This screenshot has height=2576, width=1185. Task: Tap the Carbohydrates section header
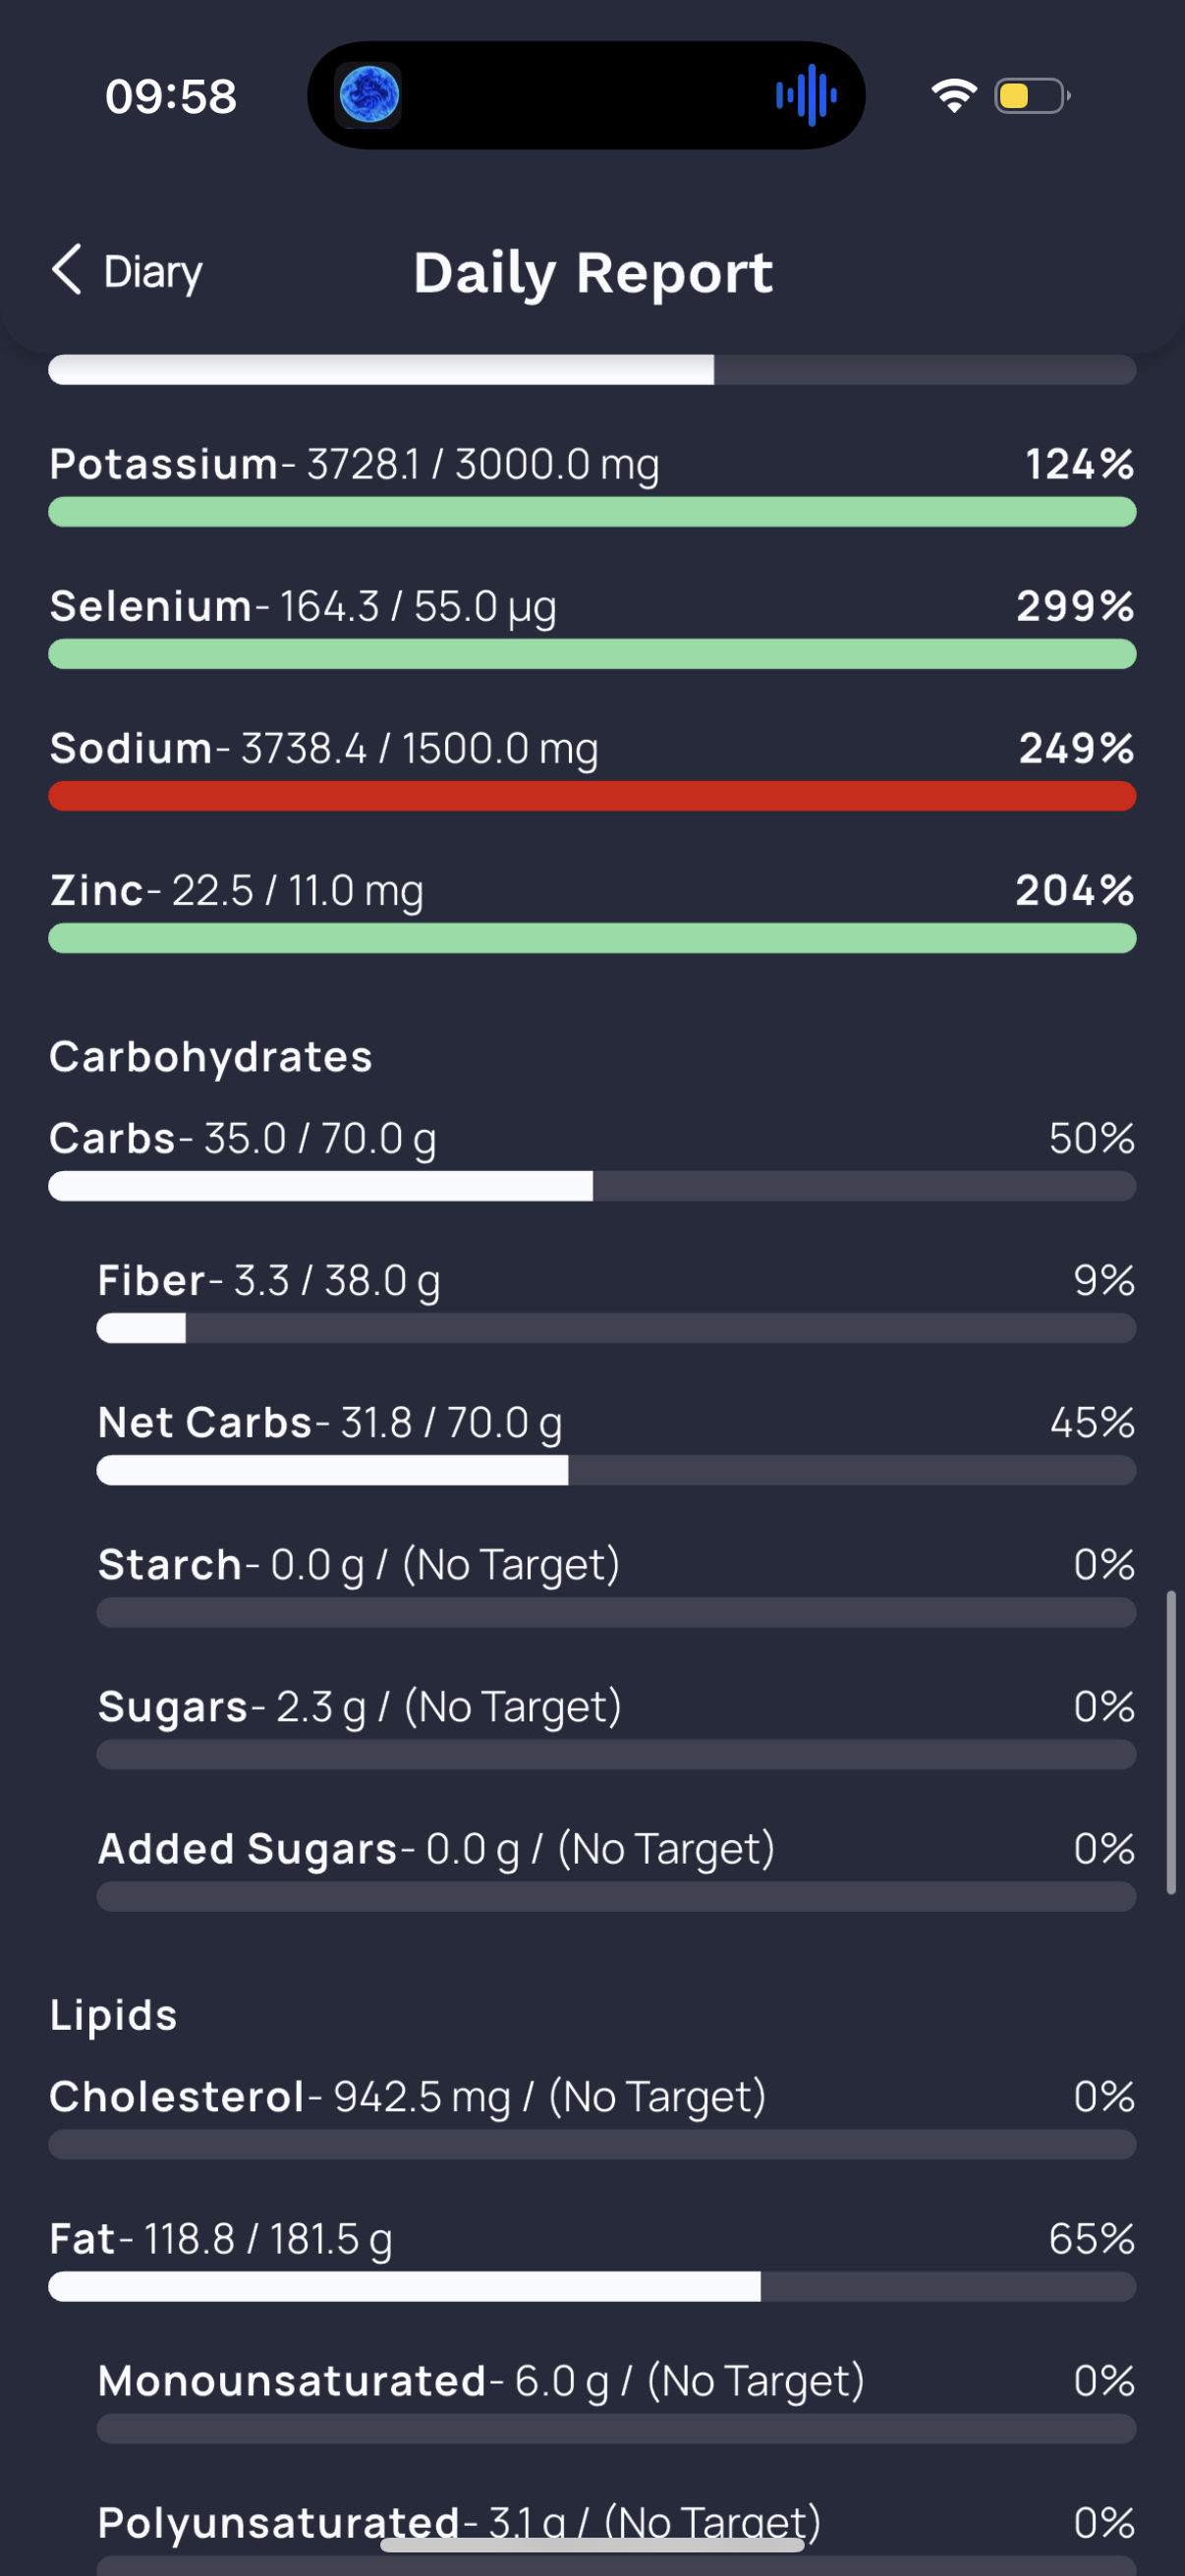211,1057
